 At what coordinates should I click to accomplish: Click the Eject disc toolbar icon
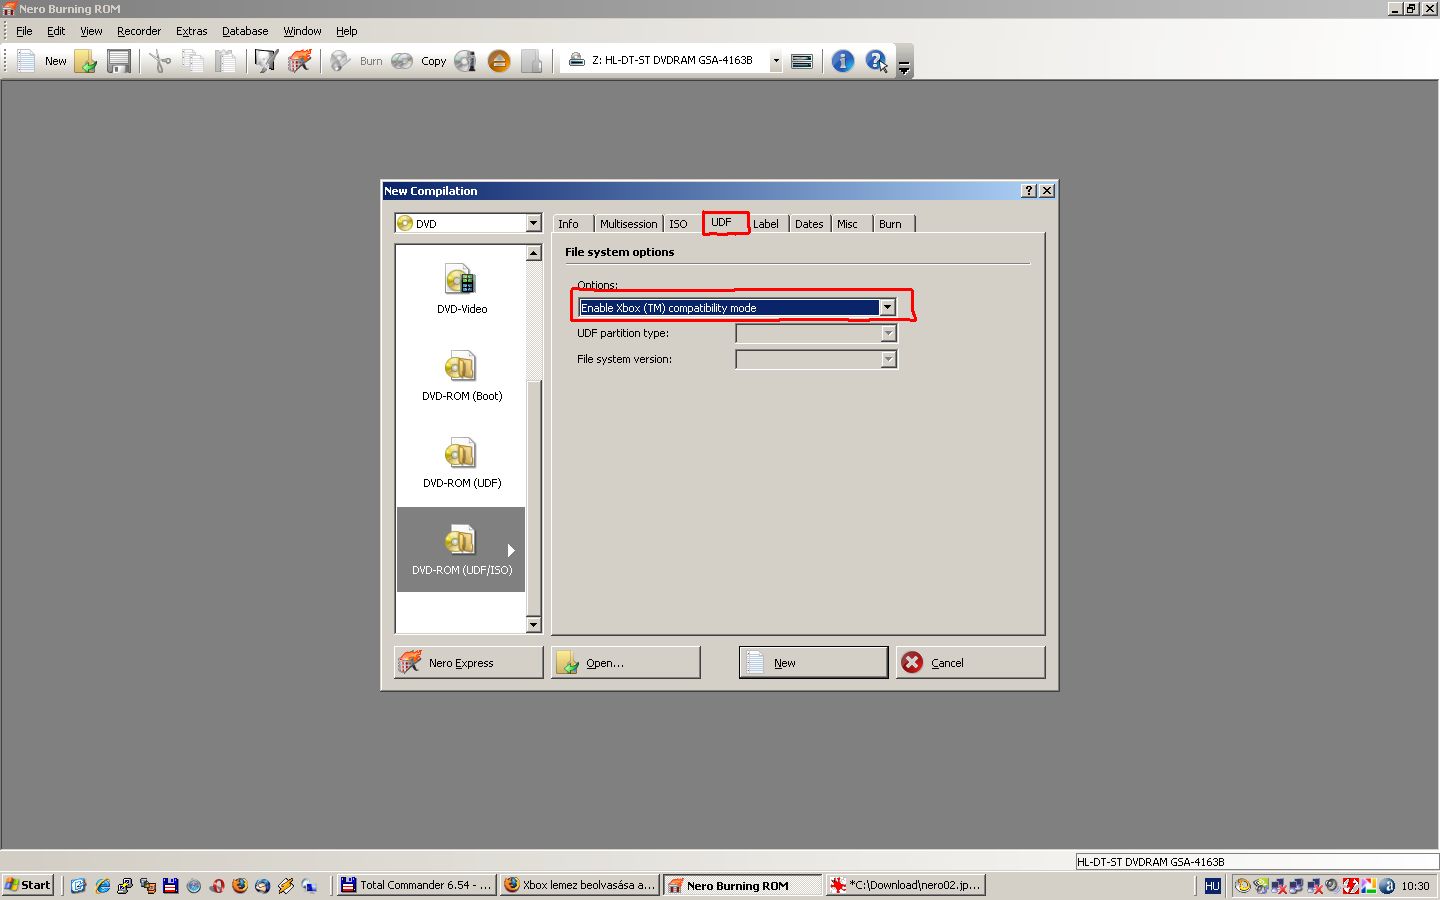[x=499, y=62]
